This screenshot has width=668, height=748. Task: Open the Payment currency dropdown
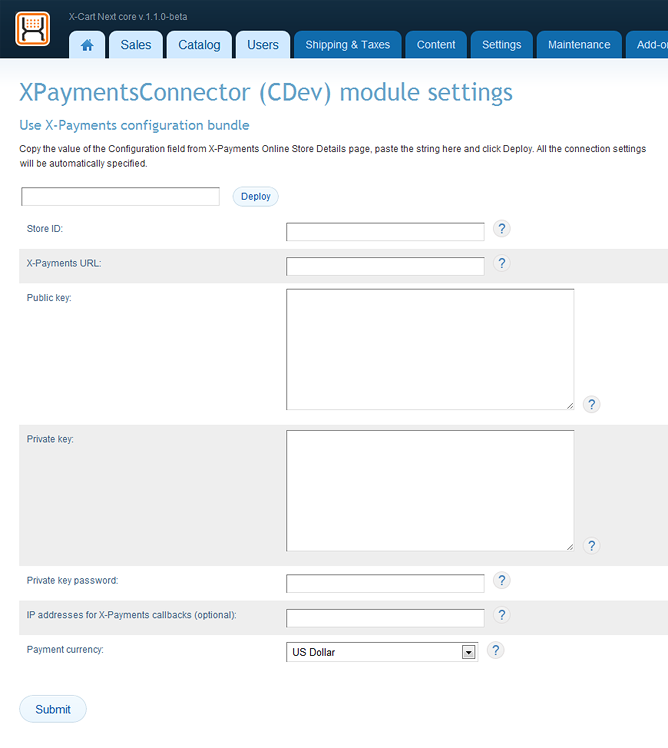[x=382, y=652]
